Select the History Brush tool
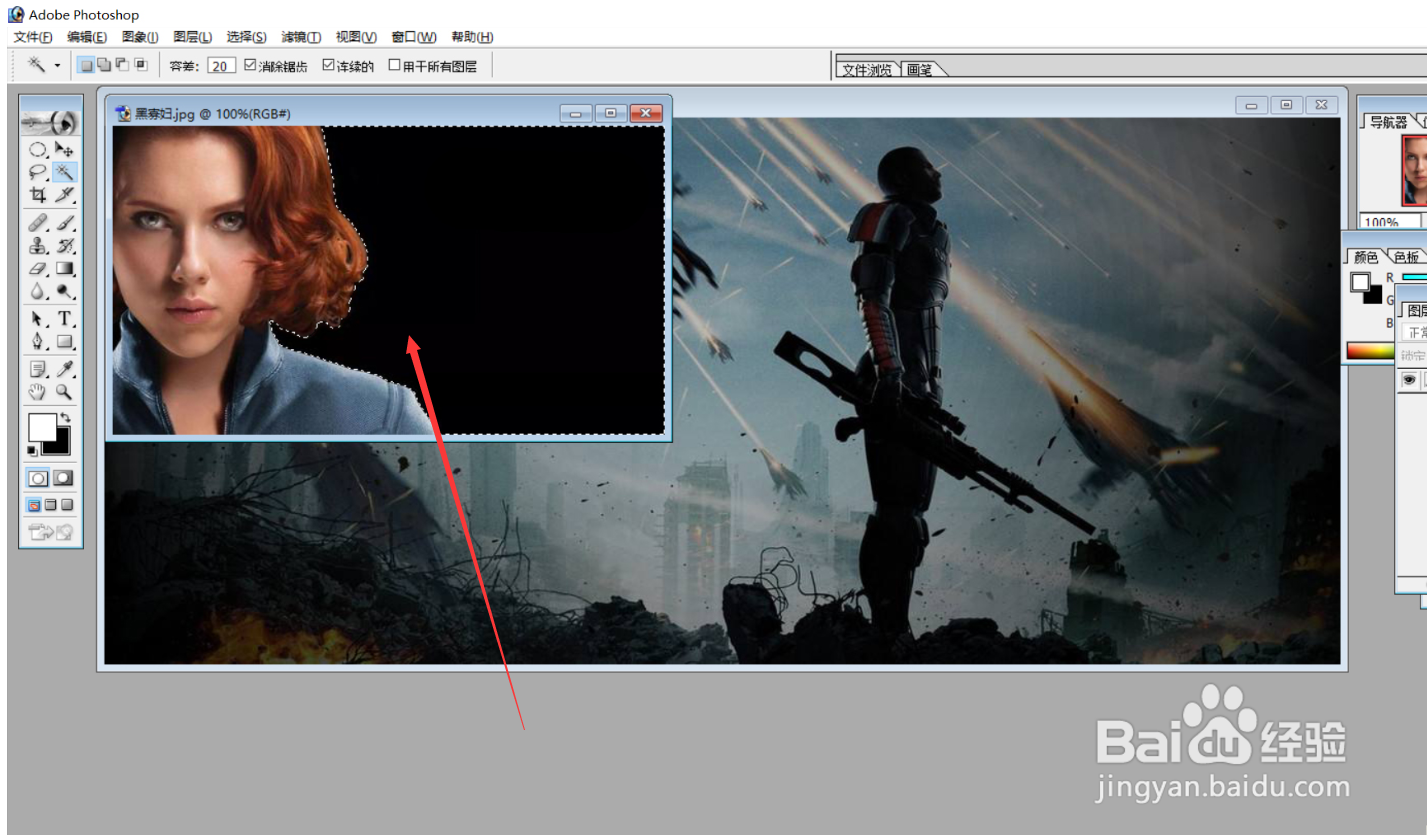This screenshot has height=835, width=1427. tap(65, 245)
